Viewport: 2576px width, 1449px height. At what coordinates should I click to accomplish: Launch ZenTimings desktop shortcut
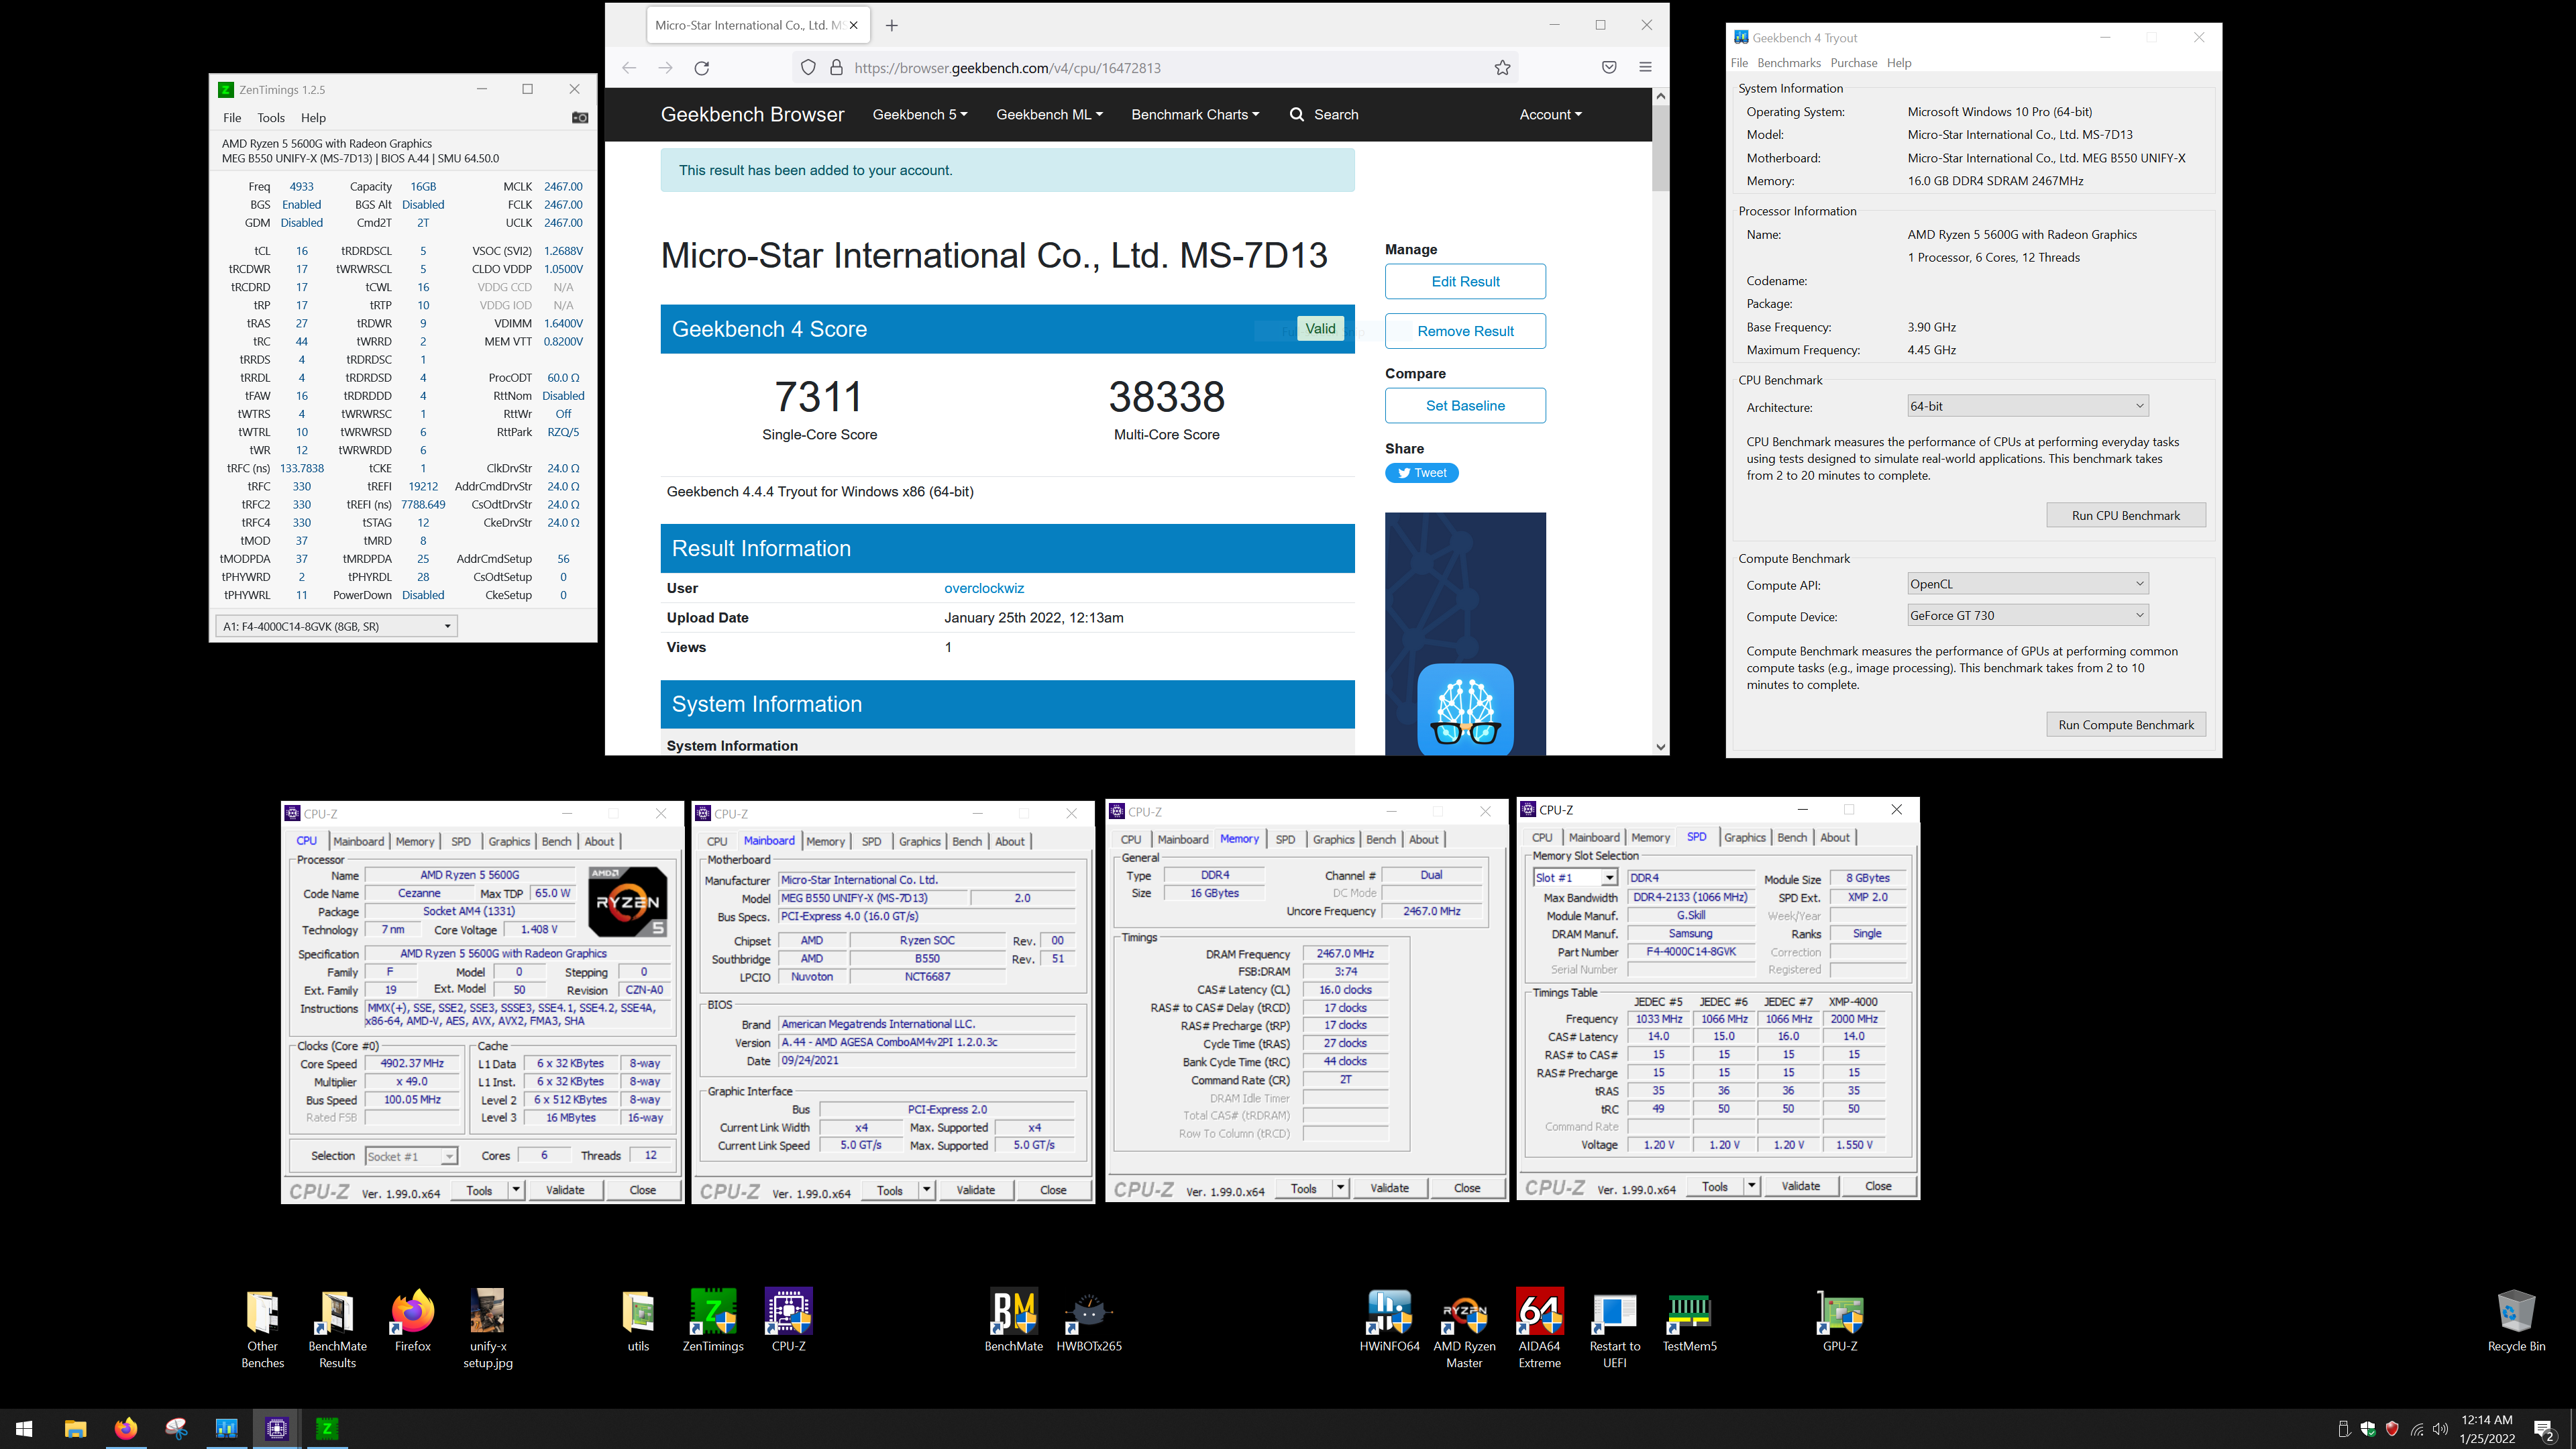tap(713, 1320)
